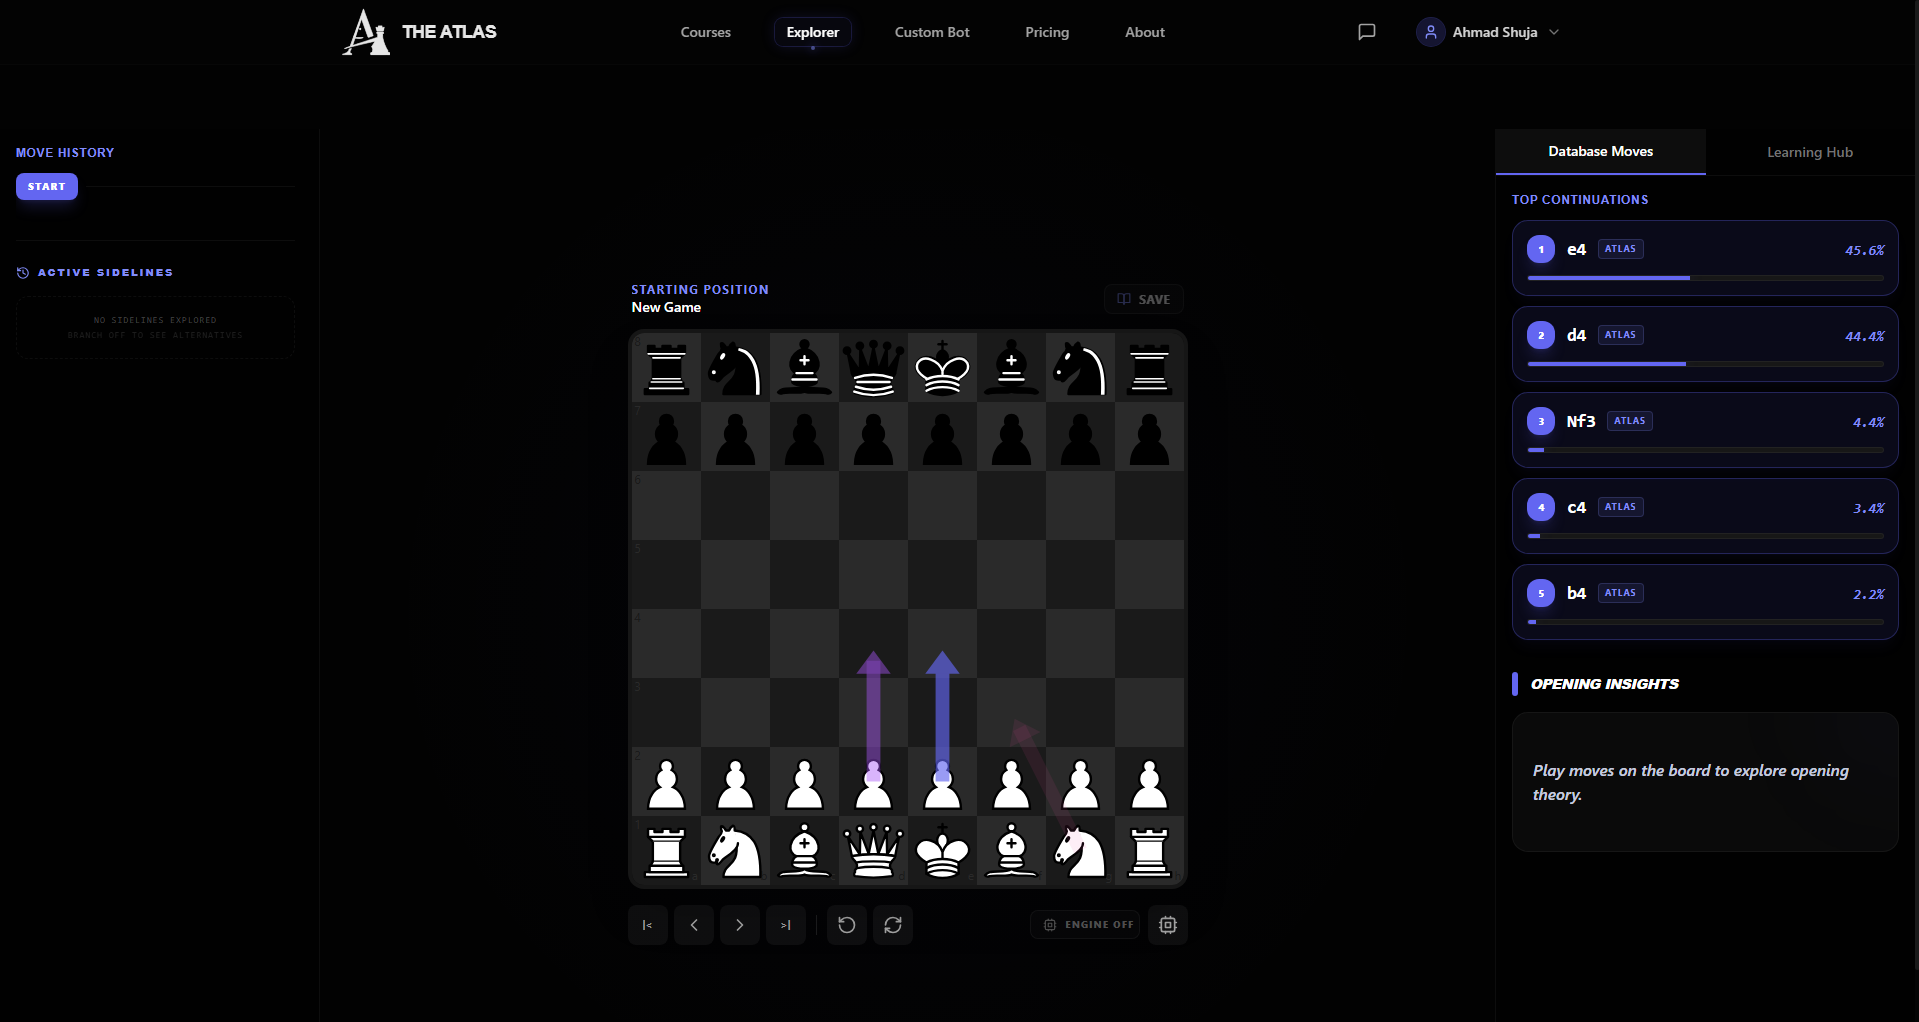Viewport: 1919px width, 1022px height.
Task: Select continuation number 1 circle badge
Action: coord(1540,249)
